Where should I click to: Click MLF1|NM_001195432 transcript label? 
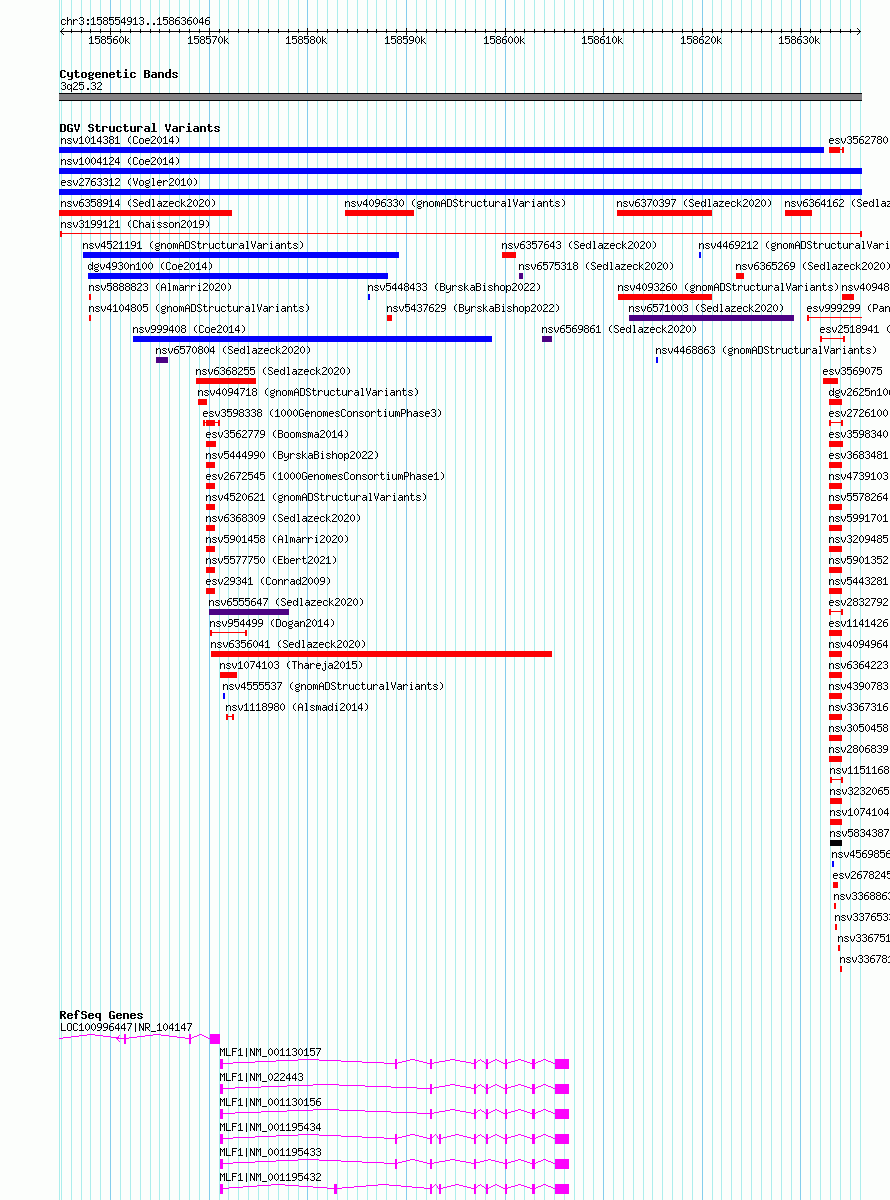[271, 1177]
